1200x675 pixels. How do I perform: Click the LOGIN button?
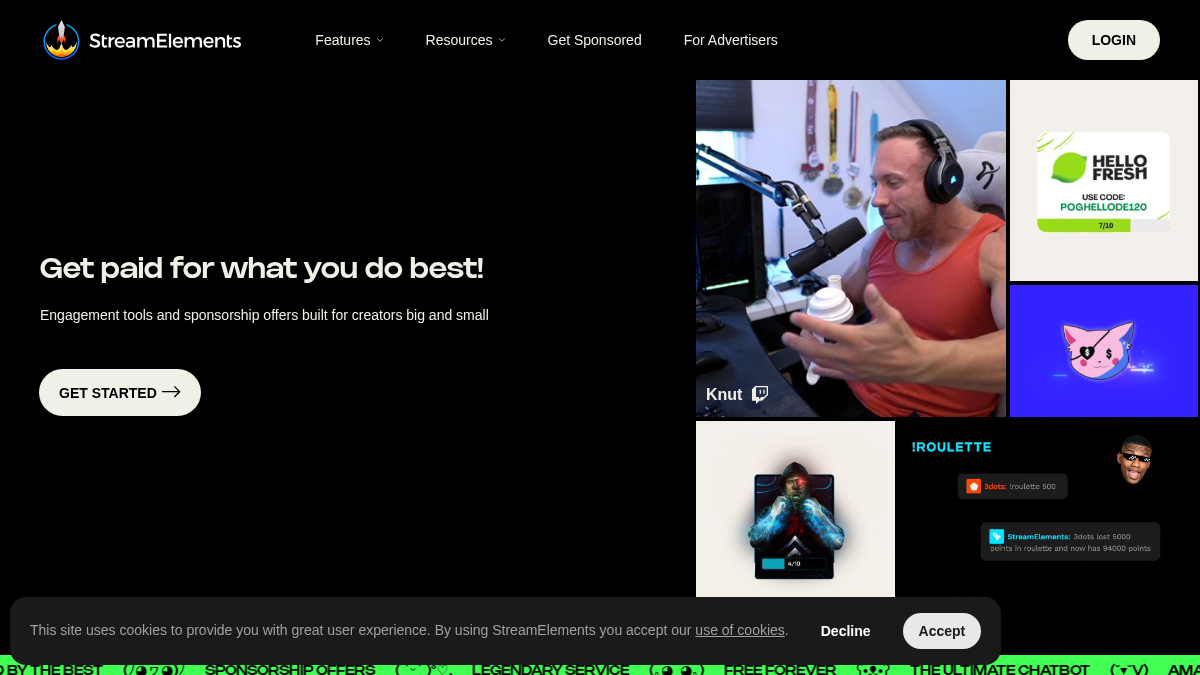click(x=1114, y=40)
